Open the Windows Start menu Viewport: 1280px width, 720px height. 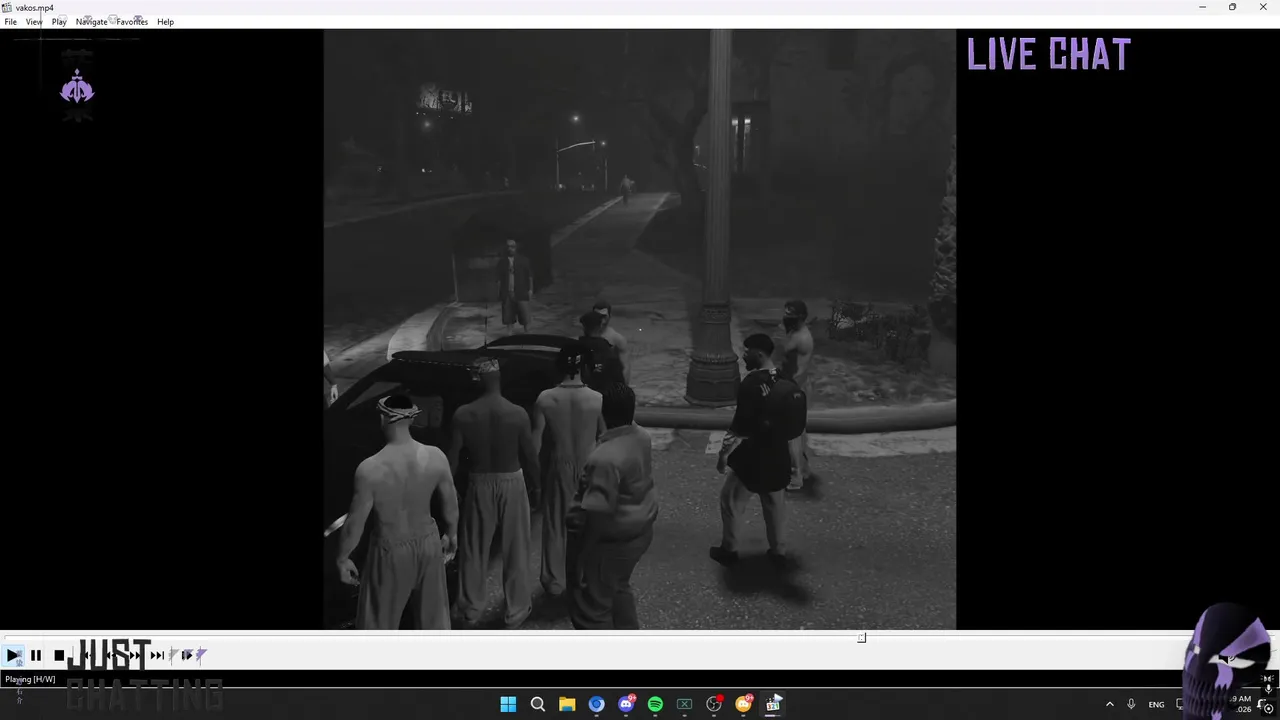[508, 704]
